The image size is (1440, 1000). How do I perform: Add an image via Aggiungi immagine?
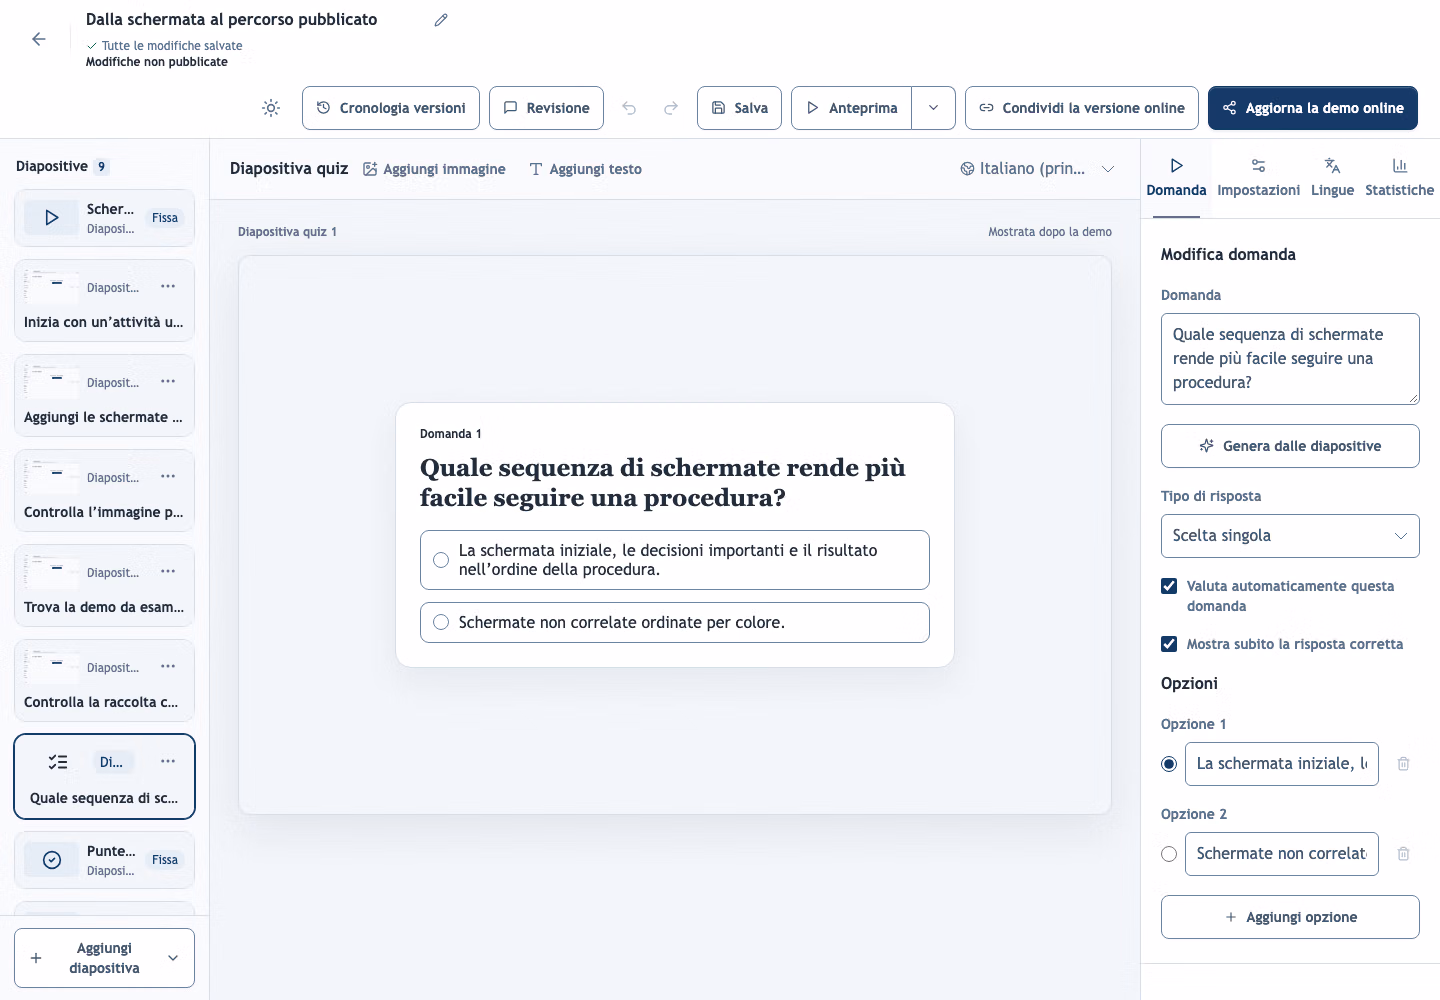pyautogui.click(x=434, y=169)
